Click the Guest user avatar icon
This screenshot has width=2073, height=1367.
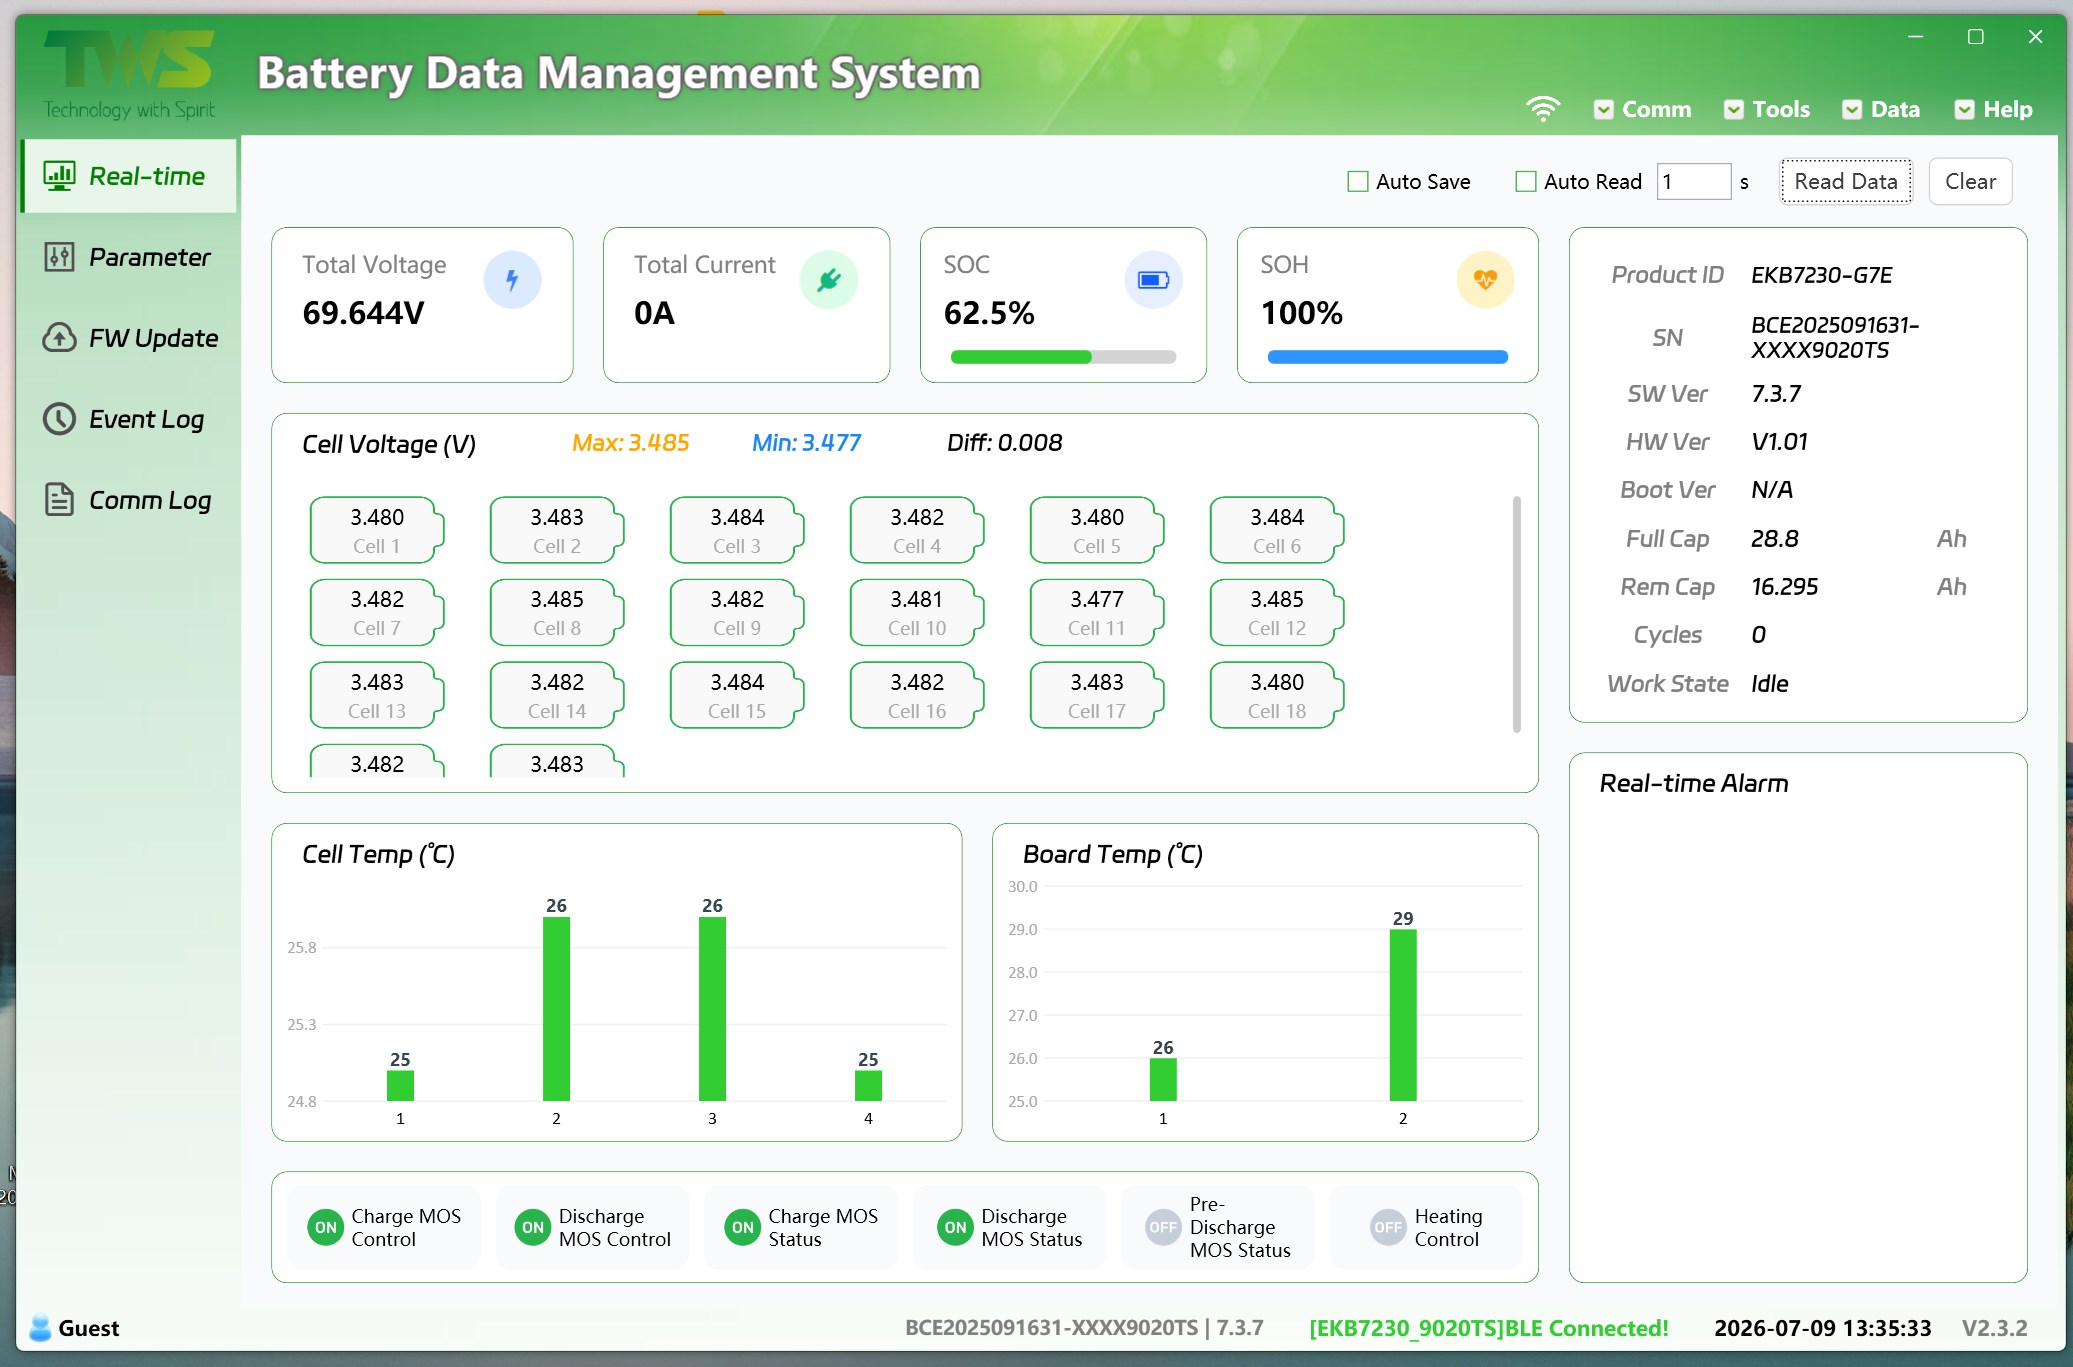click(40, 1328)
